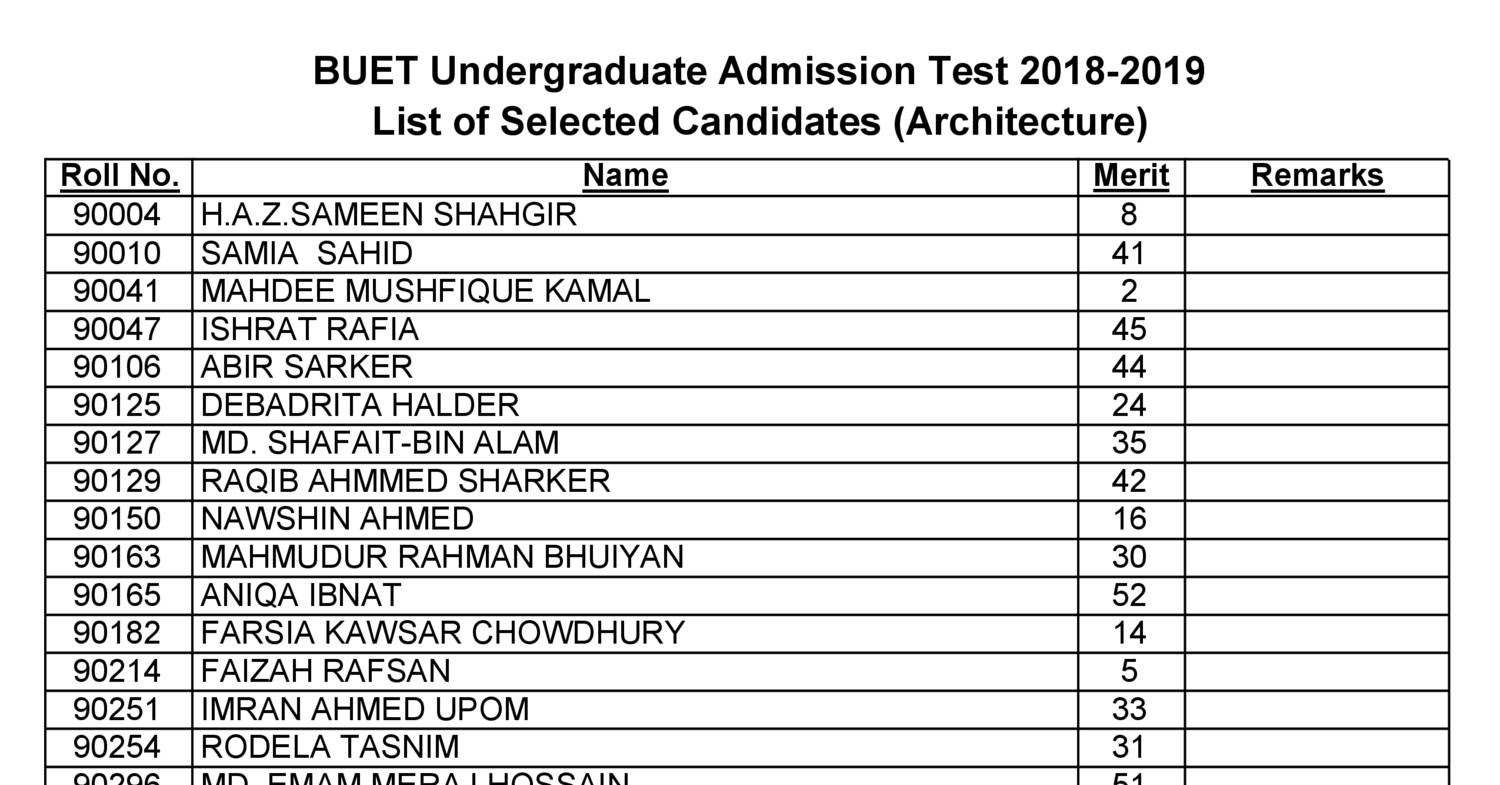Click roll number 90165
This screenshot has height=785, width=1500.
point(117,595)
